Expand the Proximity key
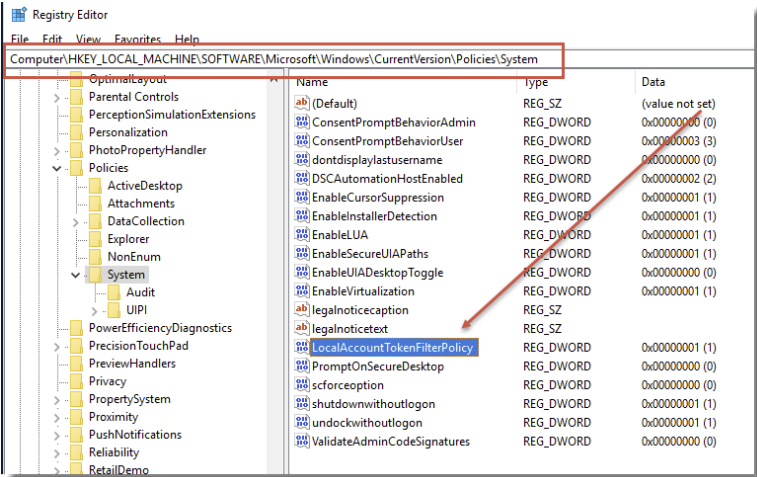757x477 pixels. tap(56, 418)
